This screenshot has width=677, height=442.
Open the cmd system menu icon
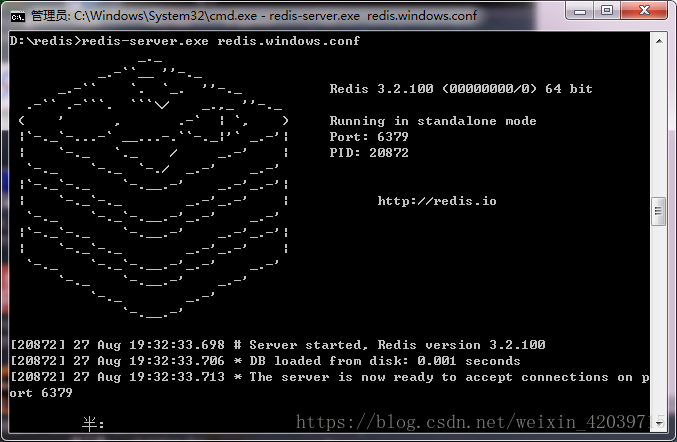click(18, 17)
